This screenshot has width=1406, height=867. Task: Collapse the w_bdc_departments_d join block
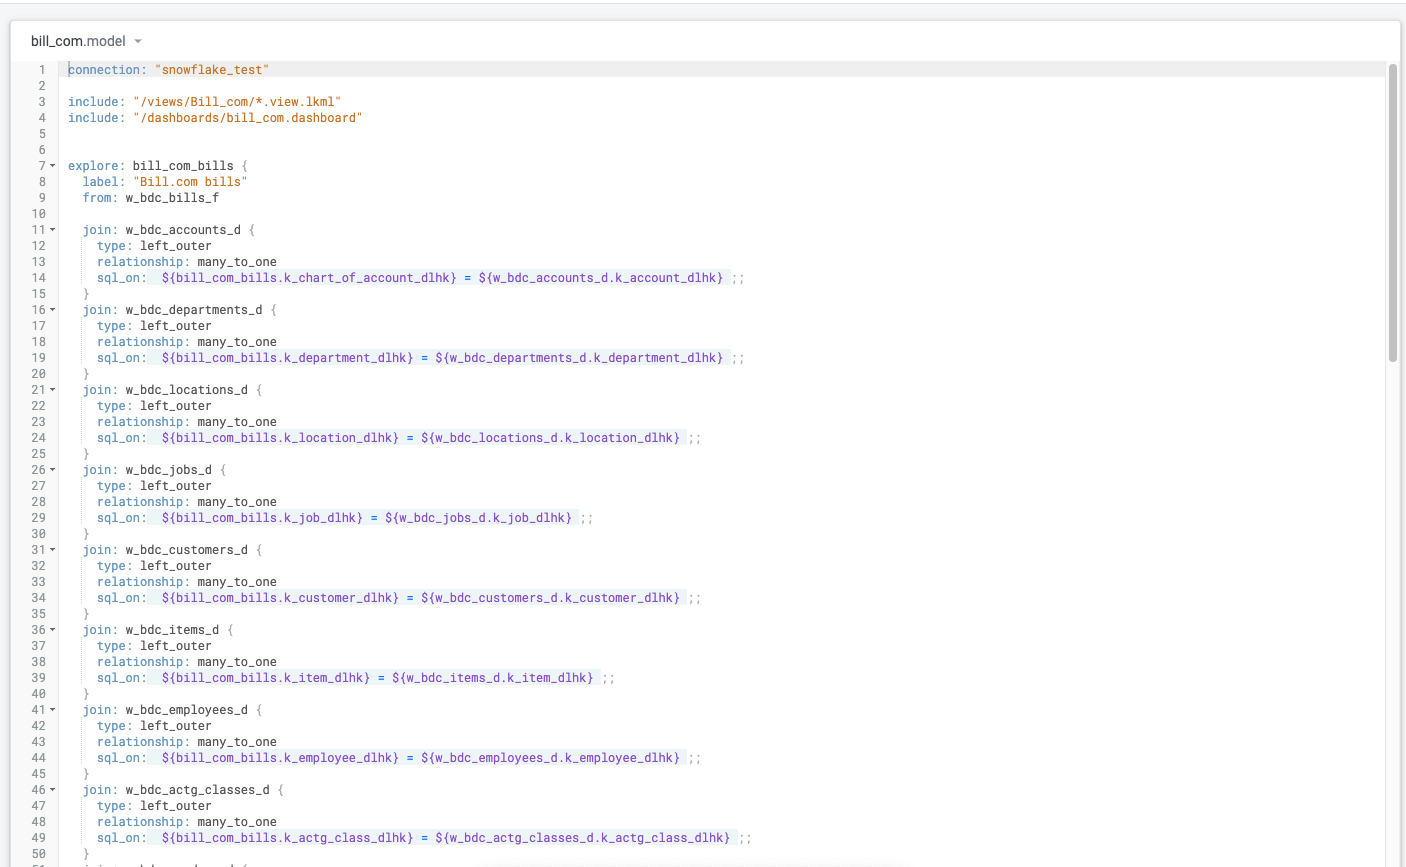[53, 310]
